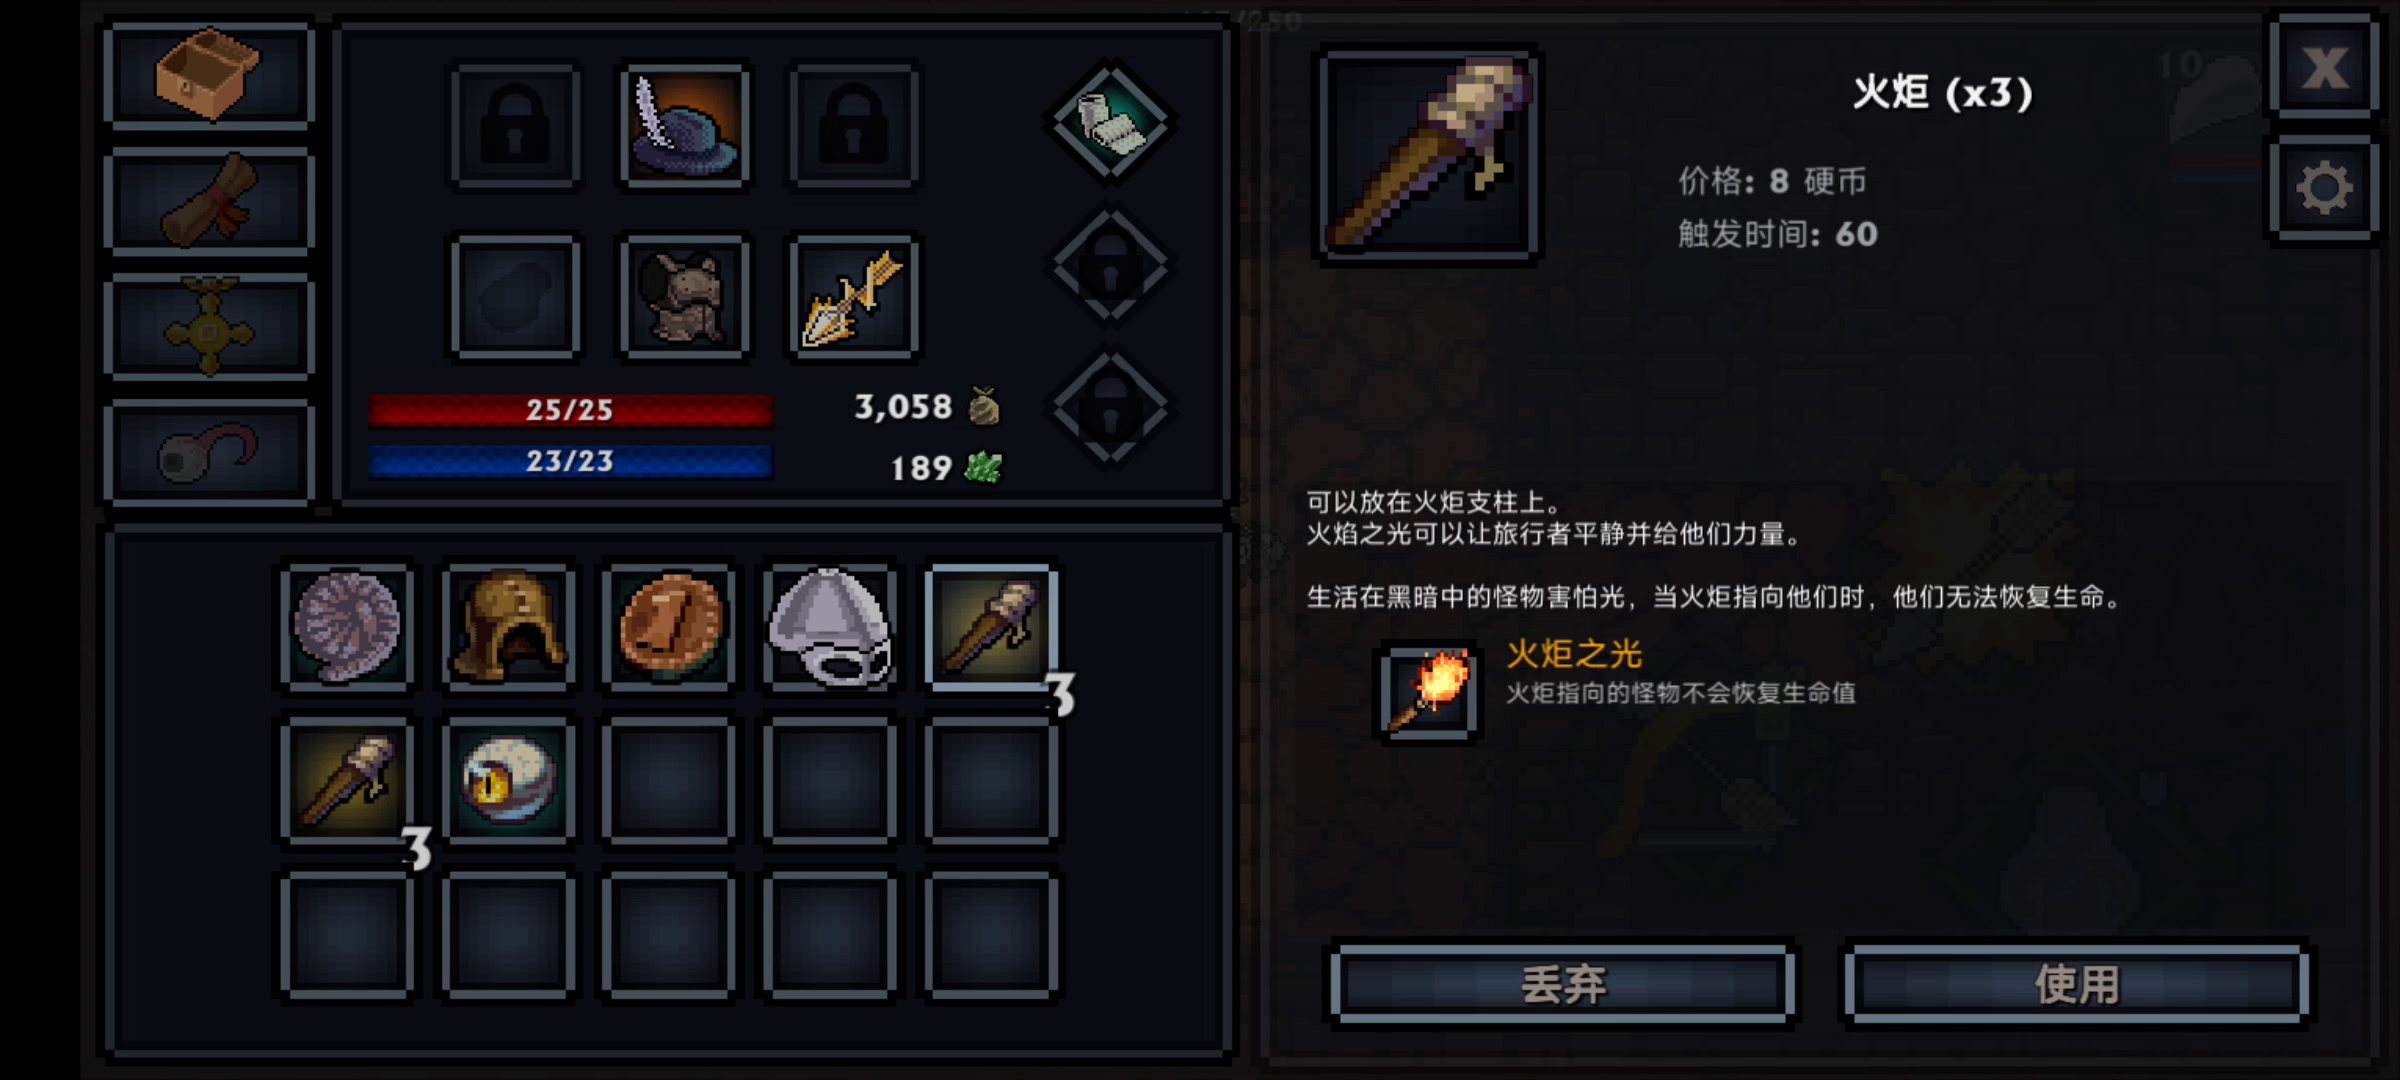Select the equipped armor slot
The height and width of the screenshot is (1080, 2400).
coord(685,296)
